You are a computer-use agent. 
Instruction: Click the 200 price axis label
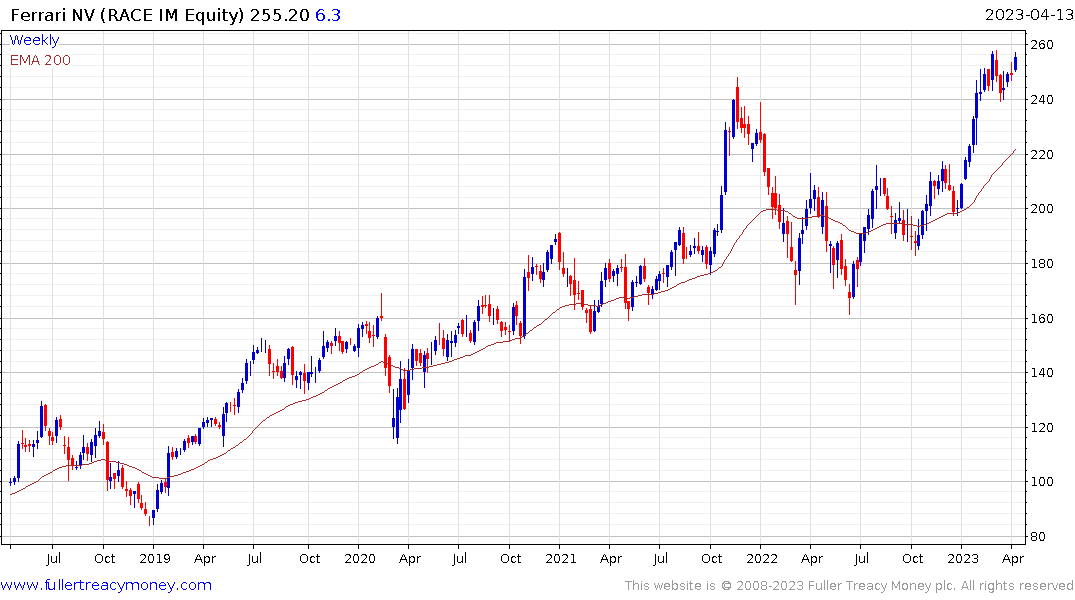(1042, 208)
